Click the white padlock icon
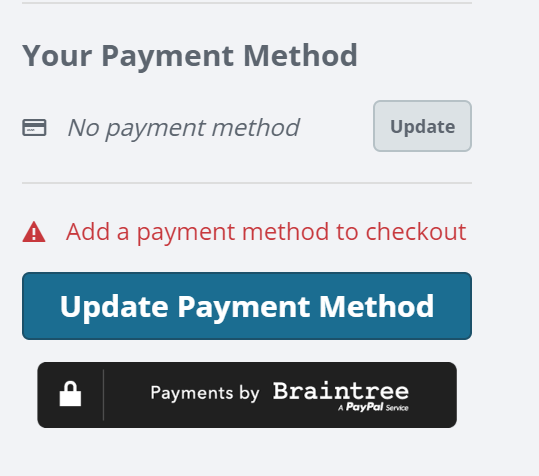 tap(70, 394)
